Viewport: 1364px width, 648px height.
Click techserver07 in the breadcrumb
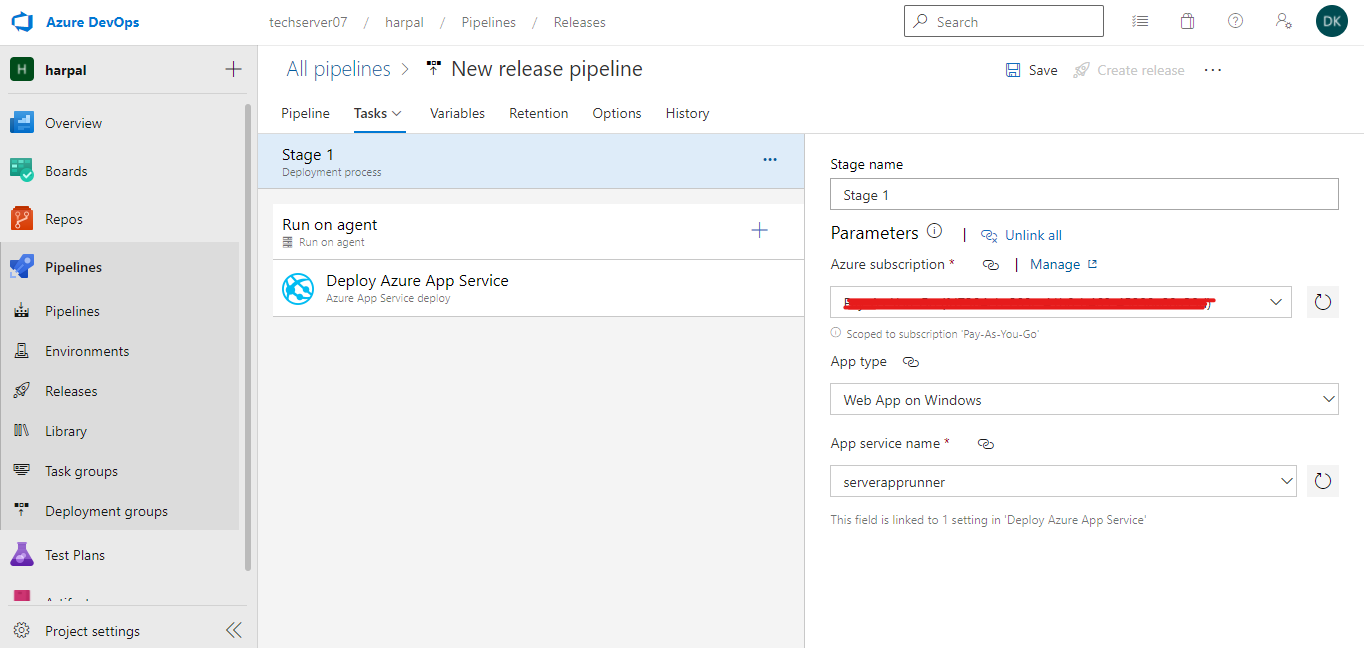point(308,22)
